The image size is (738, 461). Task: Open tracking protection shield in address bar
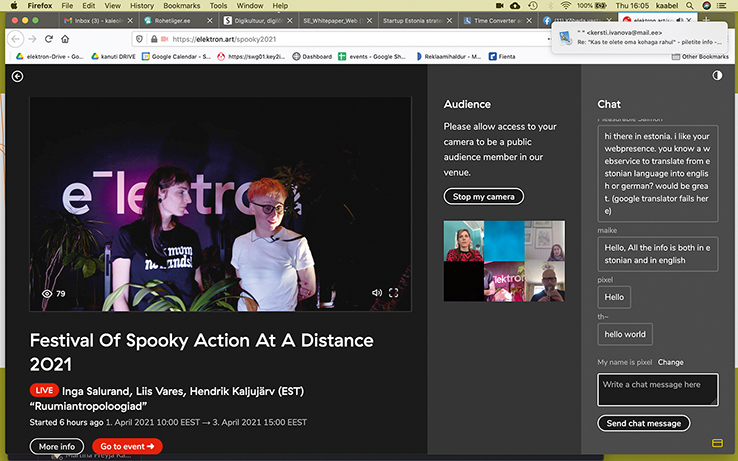(139, 39)
